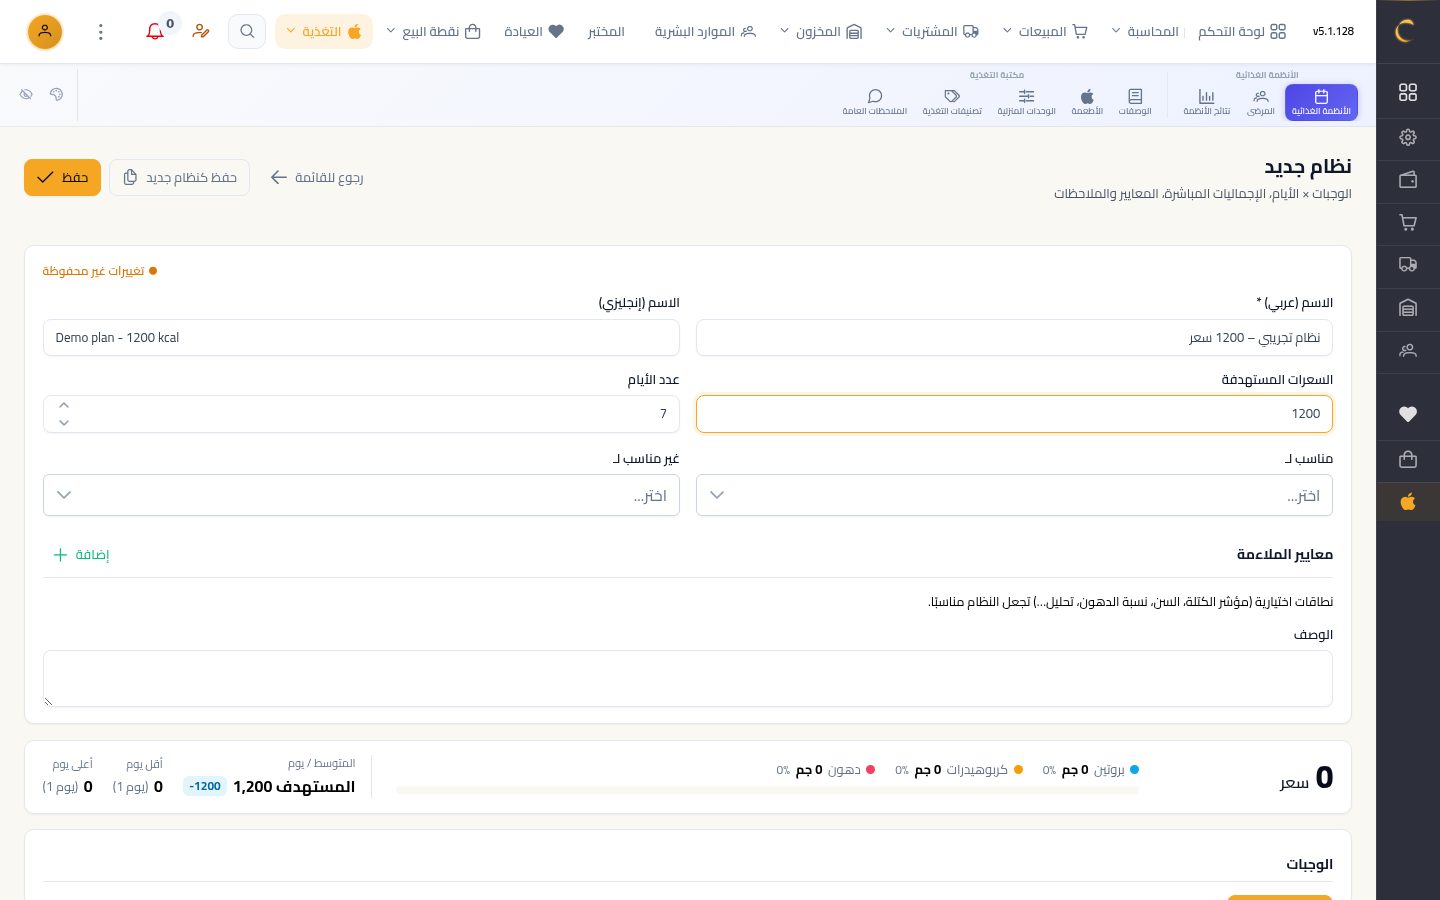Open the heart clinic icon in sidebar
1440x900 pixels.
(1408, 414)
